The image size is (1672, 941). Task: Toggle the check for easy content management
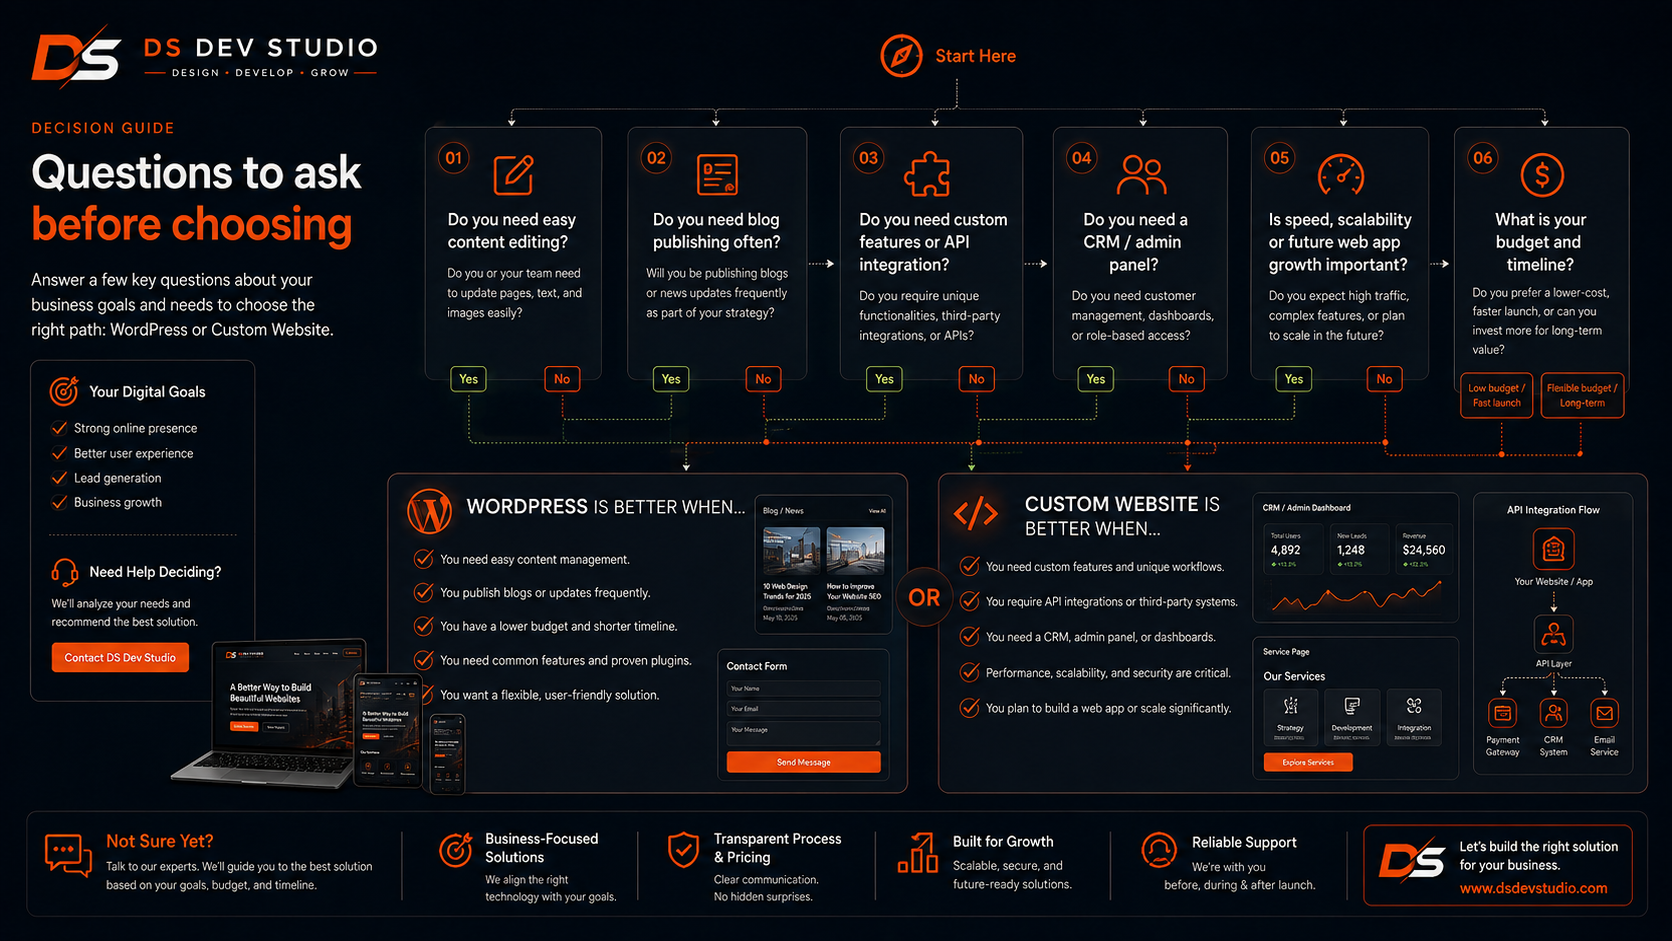point(424,559)
